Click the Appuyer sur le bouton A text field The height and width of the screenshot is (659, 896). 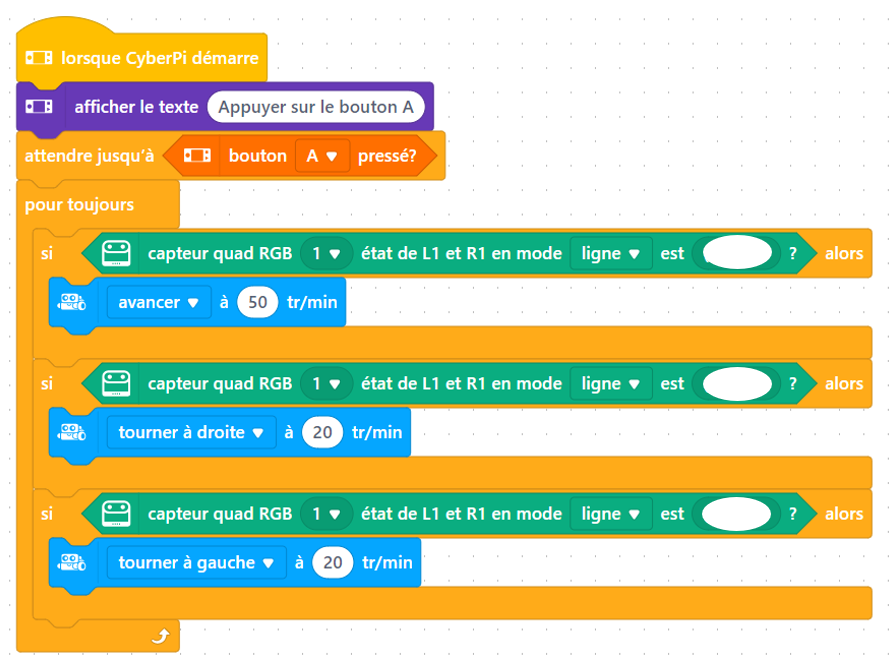coord(315,106)
